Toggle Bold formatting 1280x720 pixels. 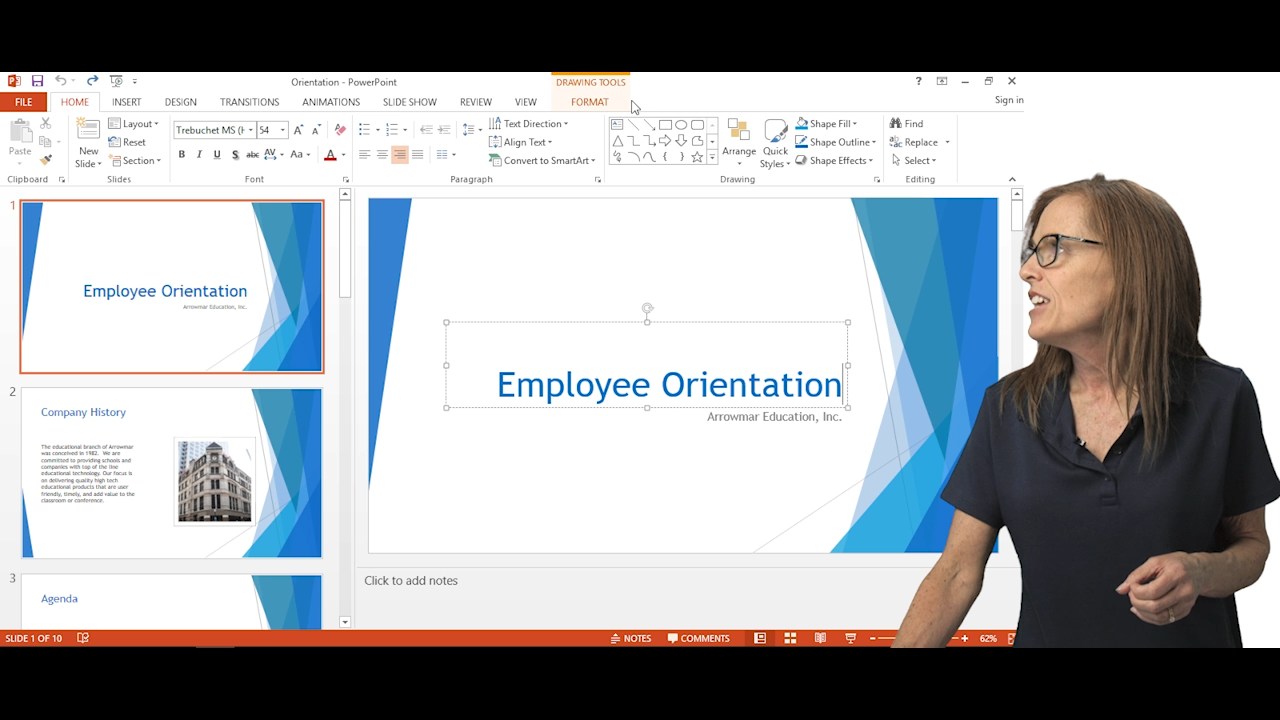pyautogui.click(x=181, y=154)
